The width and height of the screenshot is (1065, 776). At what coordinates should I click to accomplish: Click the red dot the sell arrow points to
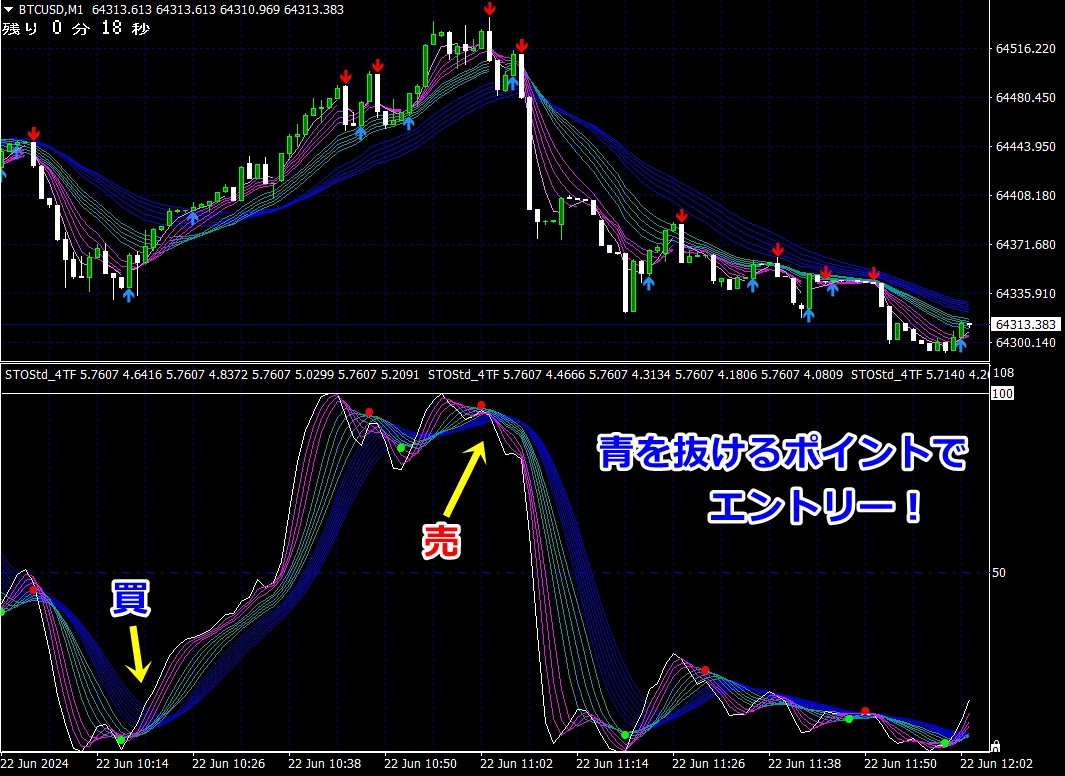point(481,405)
